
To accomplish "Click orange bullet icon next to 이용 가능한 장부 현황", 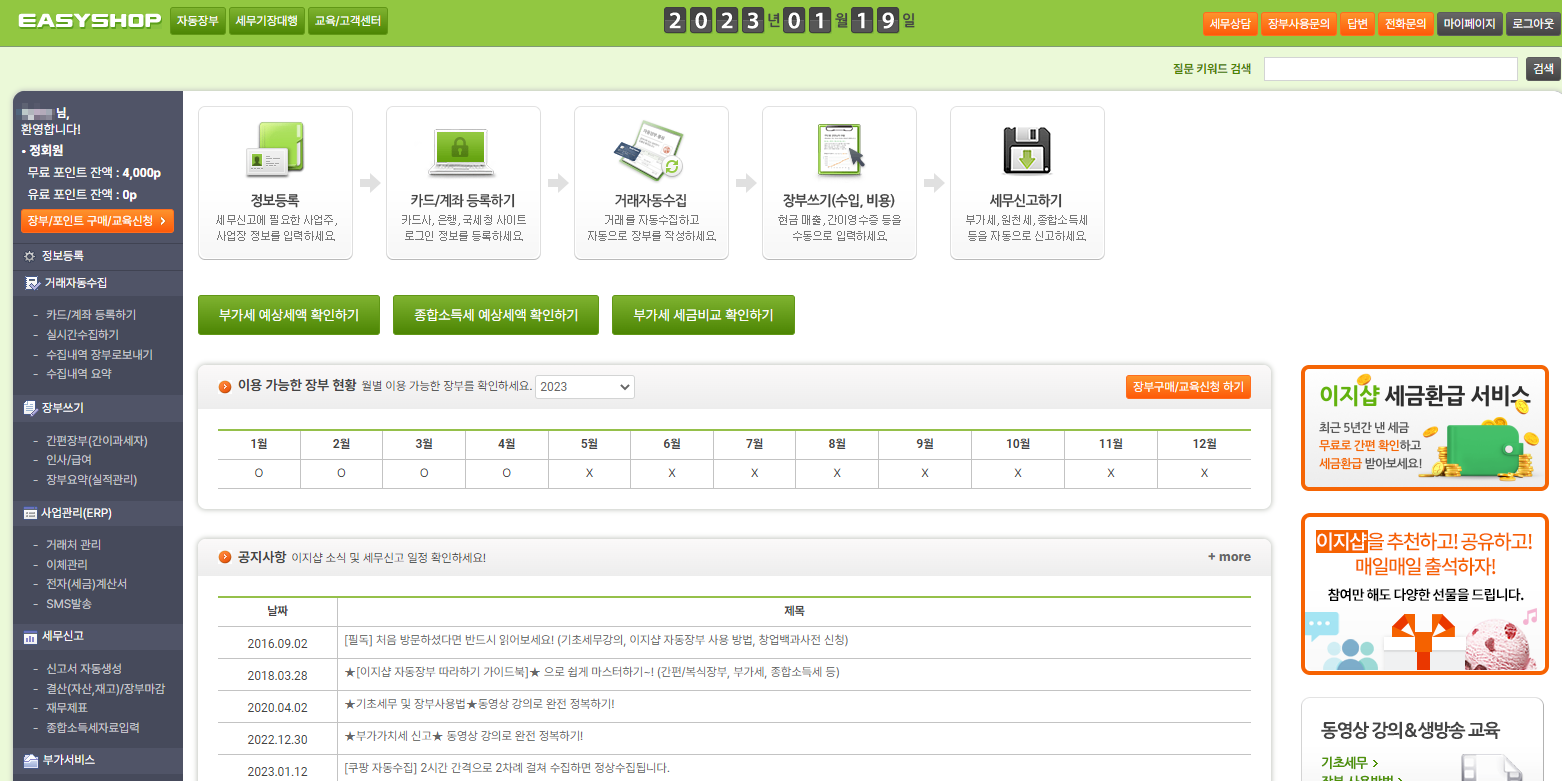I will pos(225,386).
